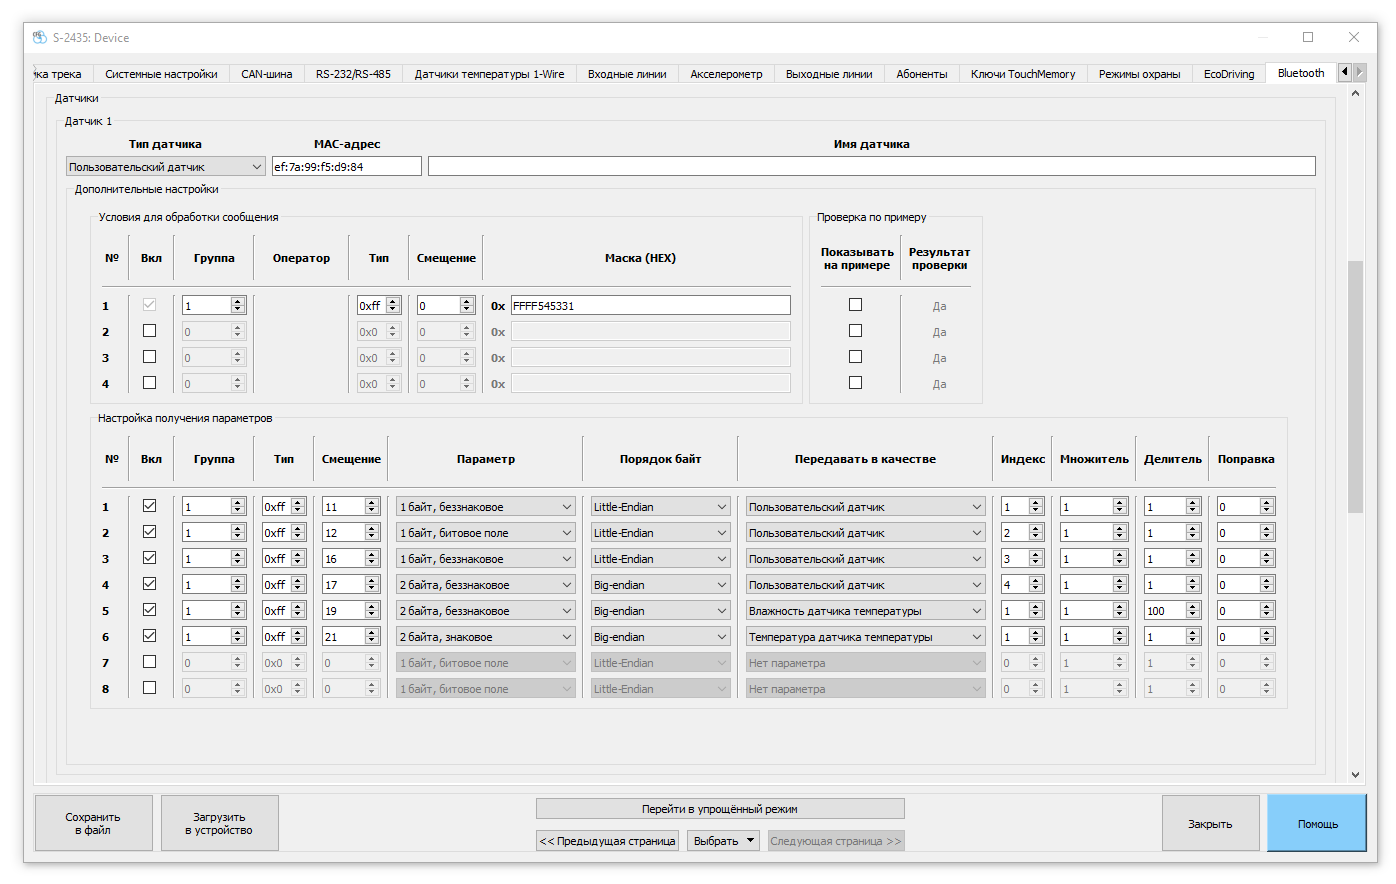
Task: Uncheck Вкл for parameter row 6
Action: coord(149,636)
